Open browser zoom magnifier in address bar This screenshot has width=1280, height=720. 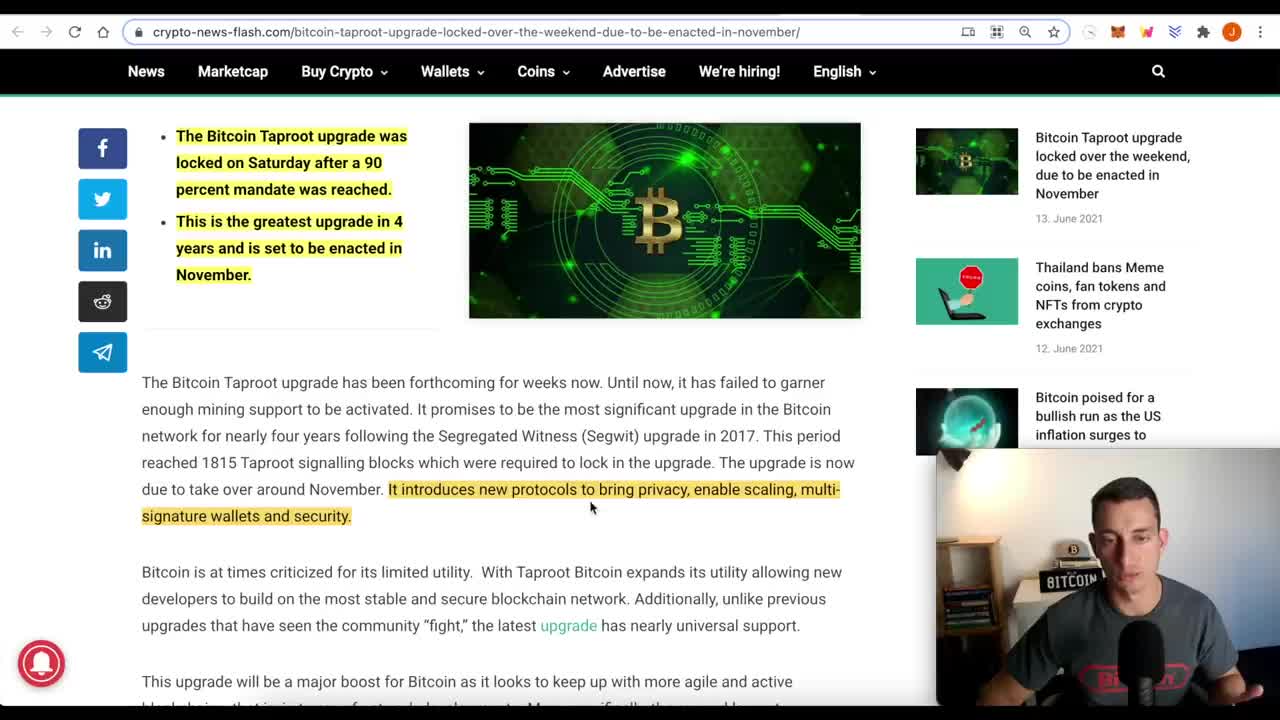[x=1025, y=32]
